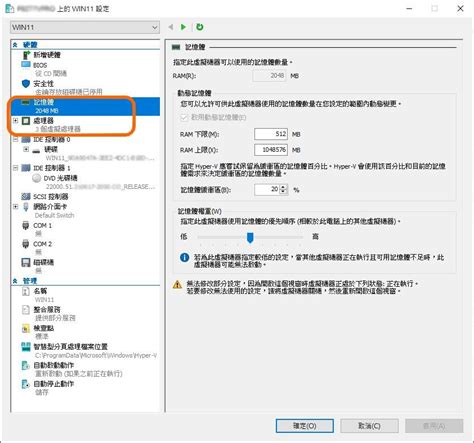Click the COM 1 port icon
The height and width of the screenshot is (443, 474).
pyautogui.click(x=26, y=226)
